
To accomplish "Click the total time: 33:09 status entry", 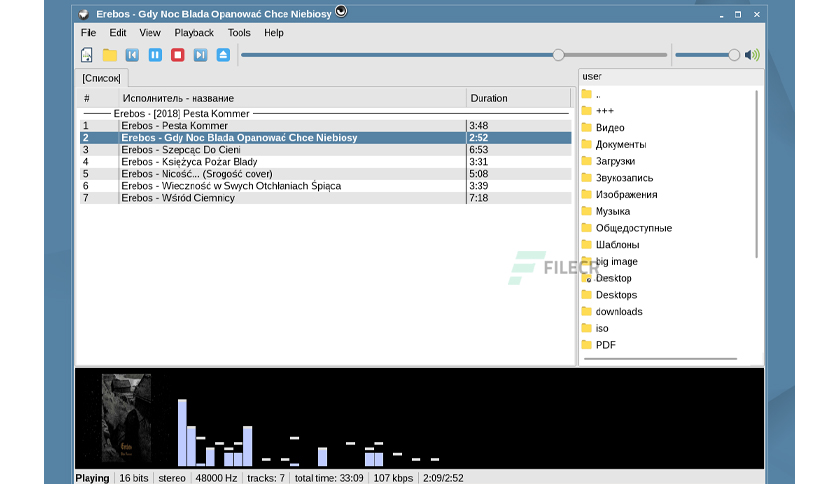I will tap(329, 478).
